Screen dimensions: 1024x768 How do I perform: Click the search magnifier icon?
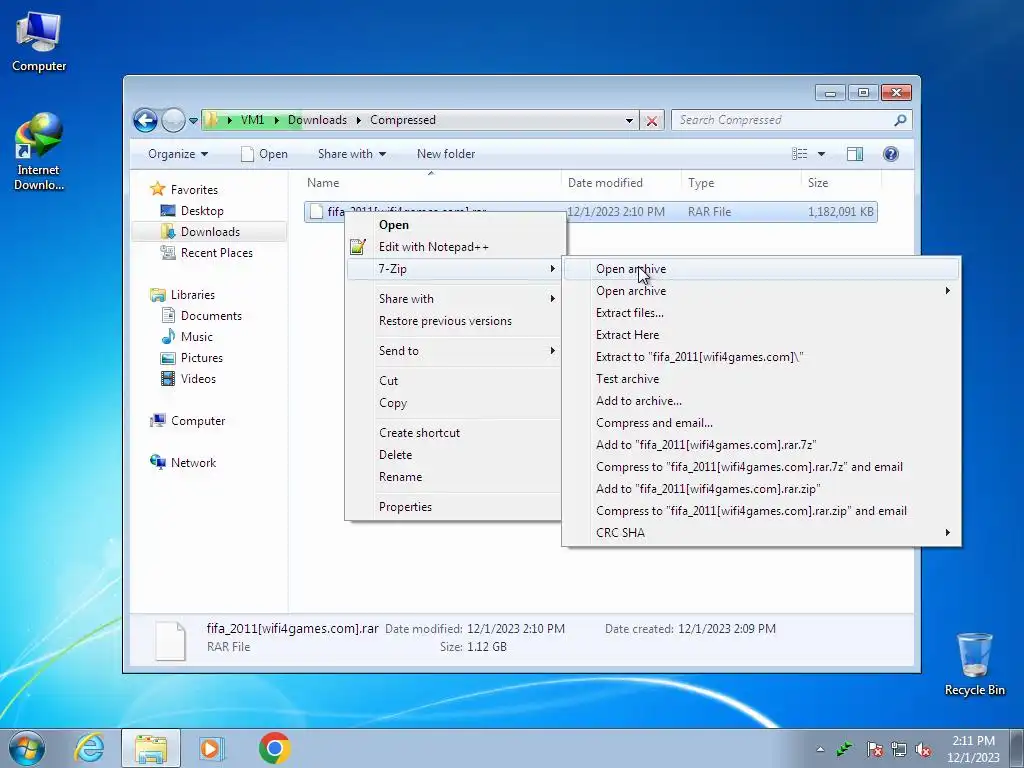click(900, 120)
